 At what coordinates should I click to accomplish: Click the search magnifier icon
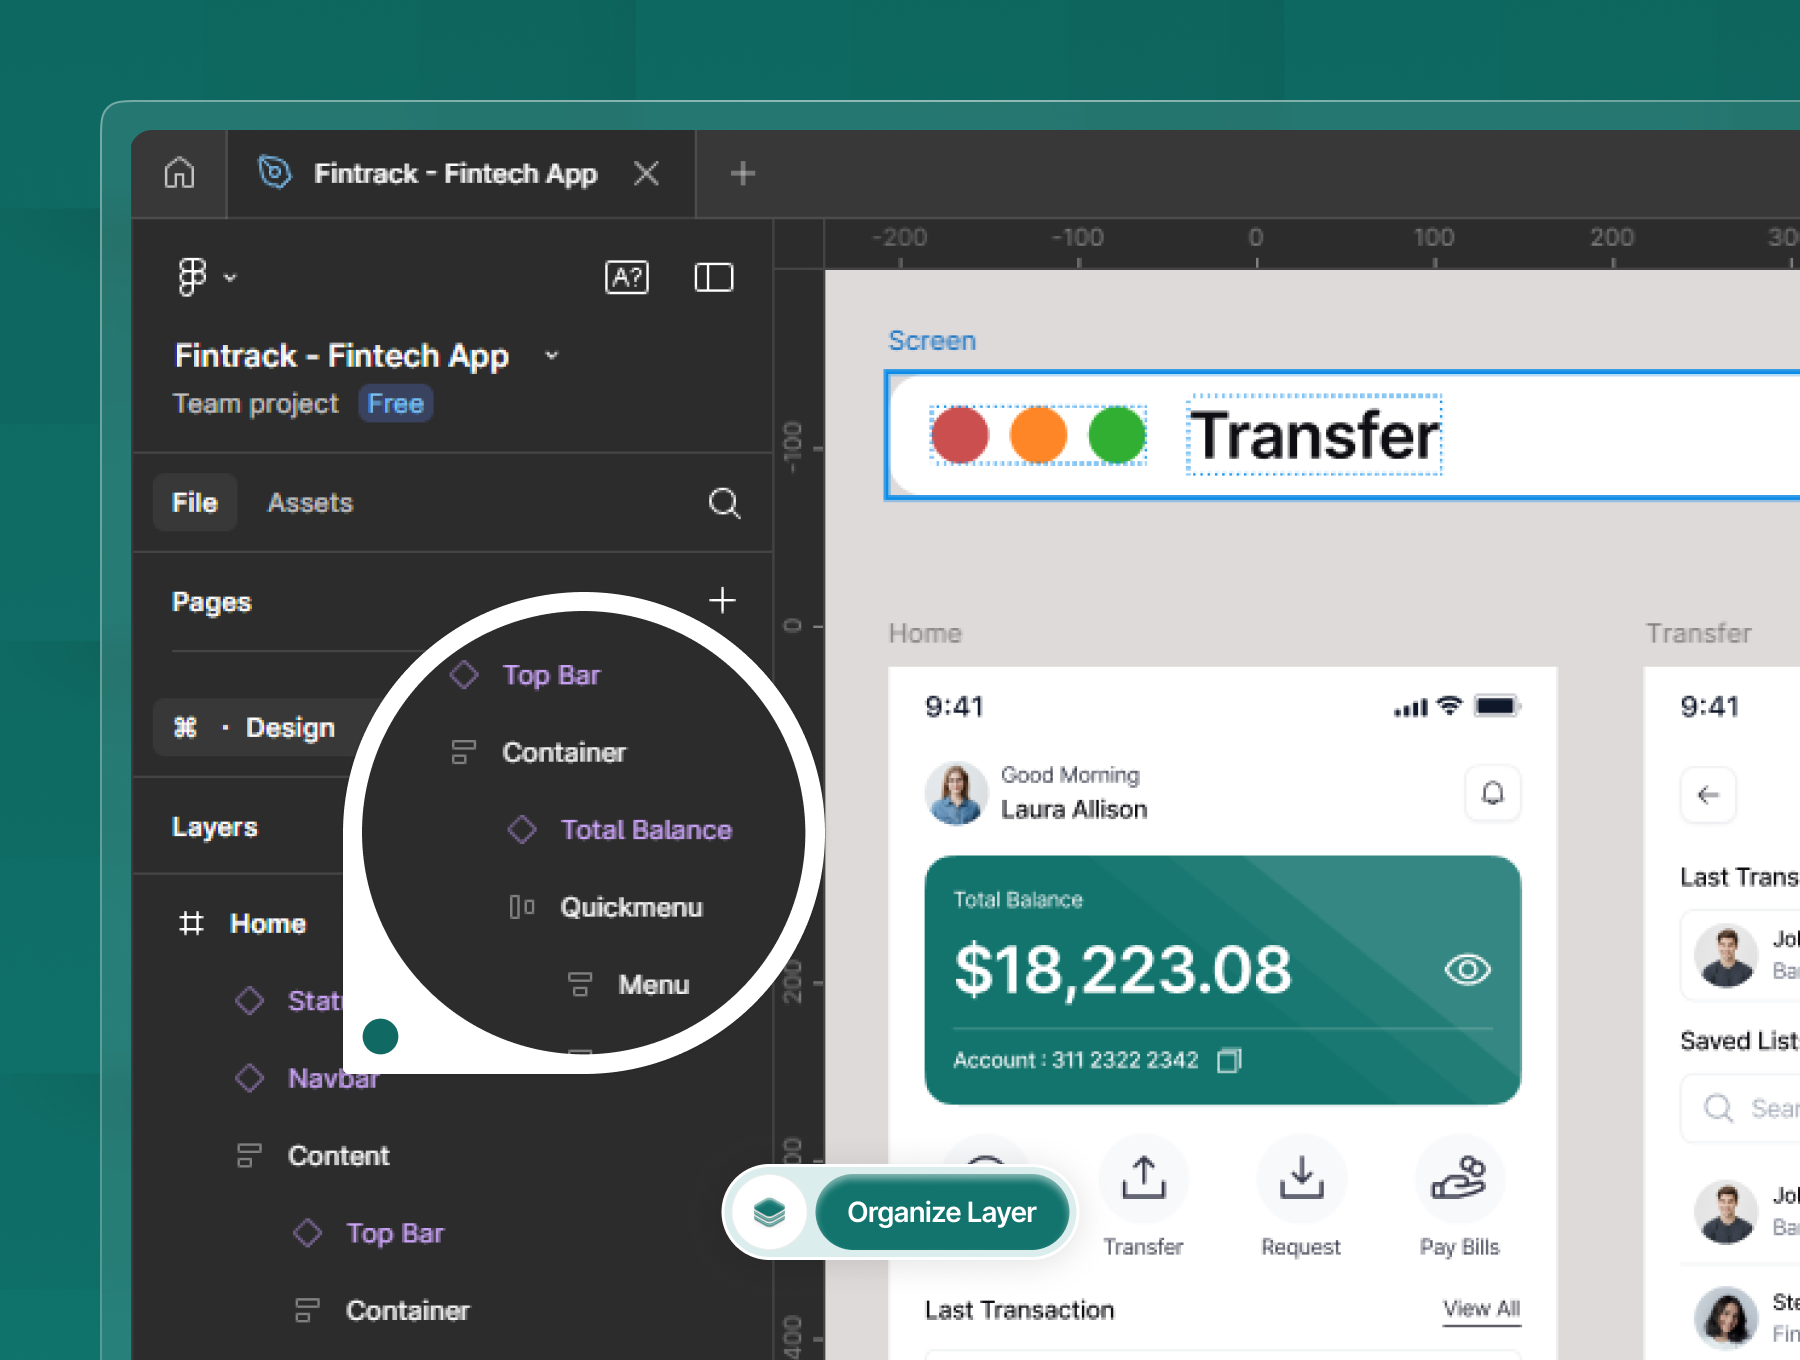[724, 503]
